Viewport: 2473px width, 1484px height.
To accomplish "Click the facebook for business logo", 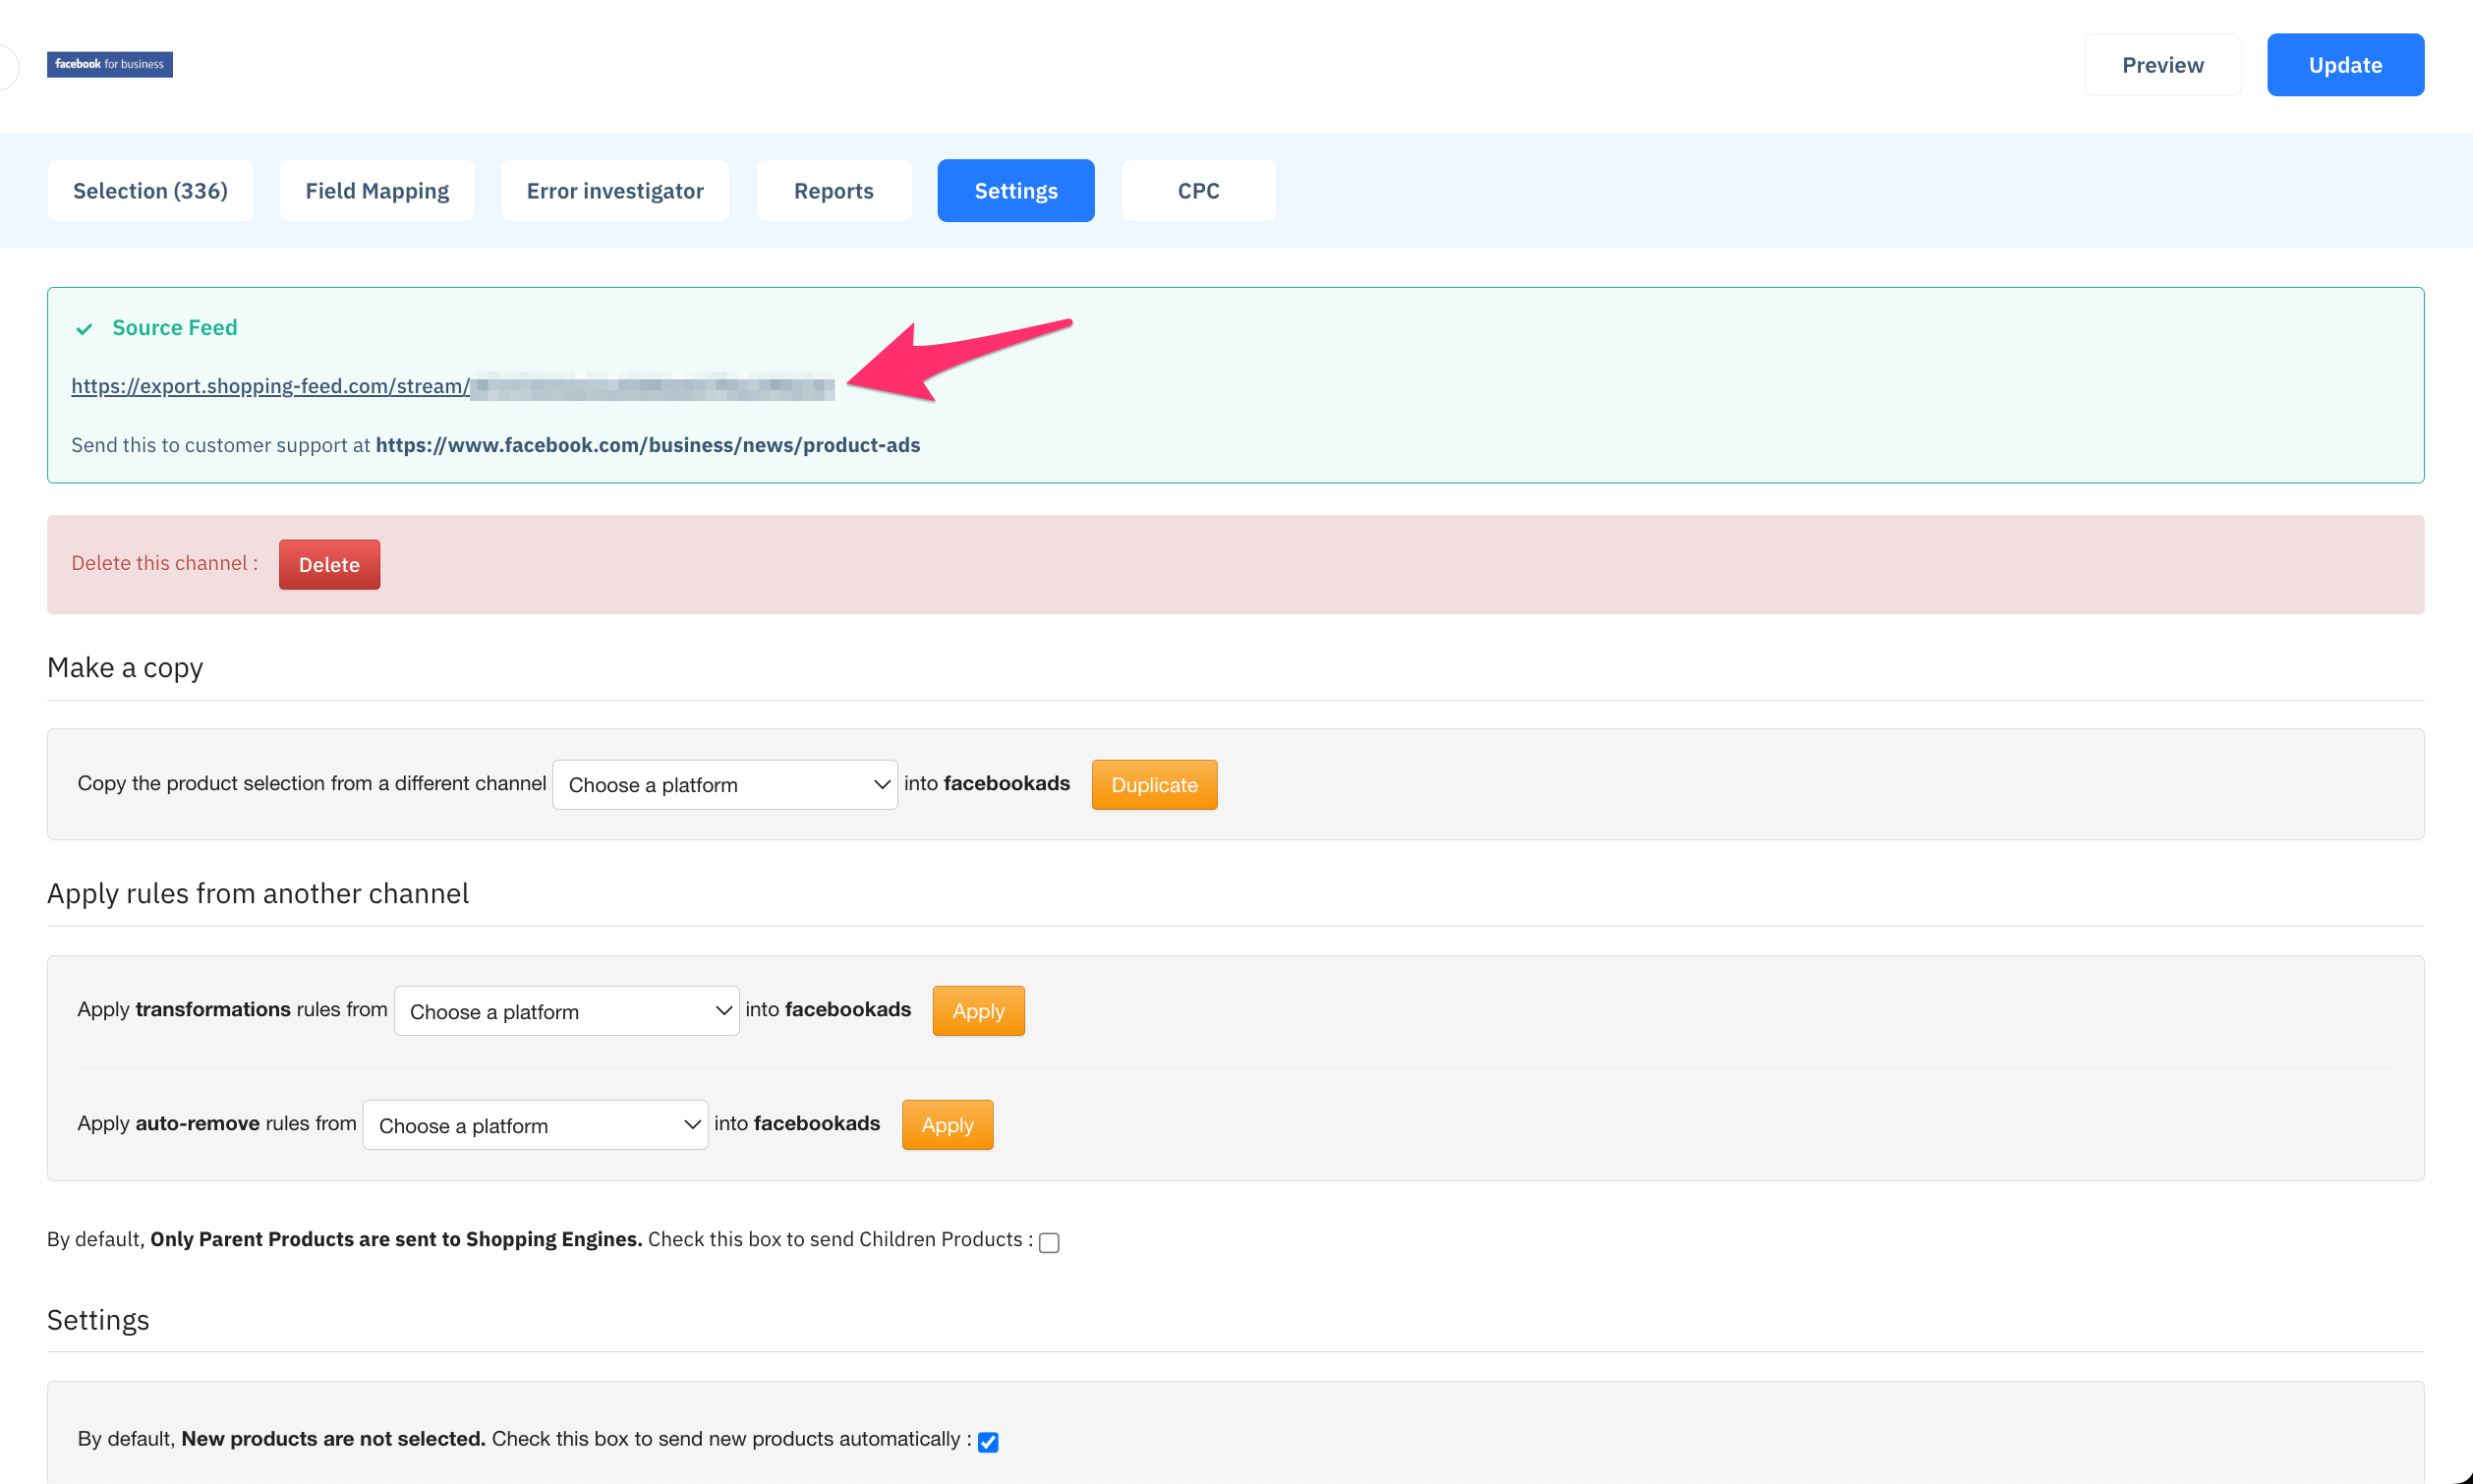I will click(109, 64).
